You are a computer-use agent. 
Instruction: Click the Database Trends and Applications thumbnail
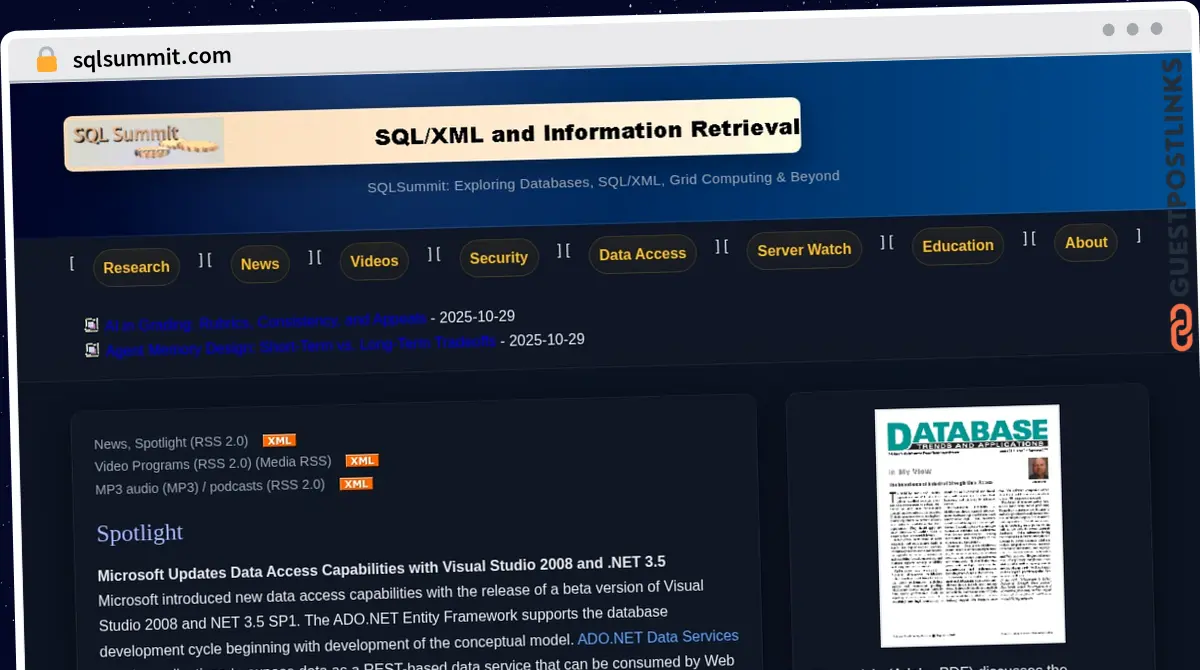point(968,524)
